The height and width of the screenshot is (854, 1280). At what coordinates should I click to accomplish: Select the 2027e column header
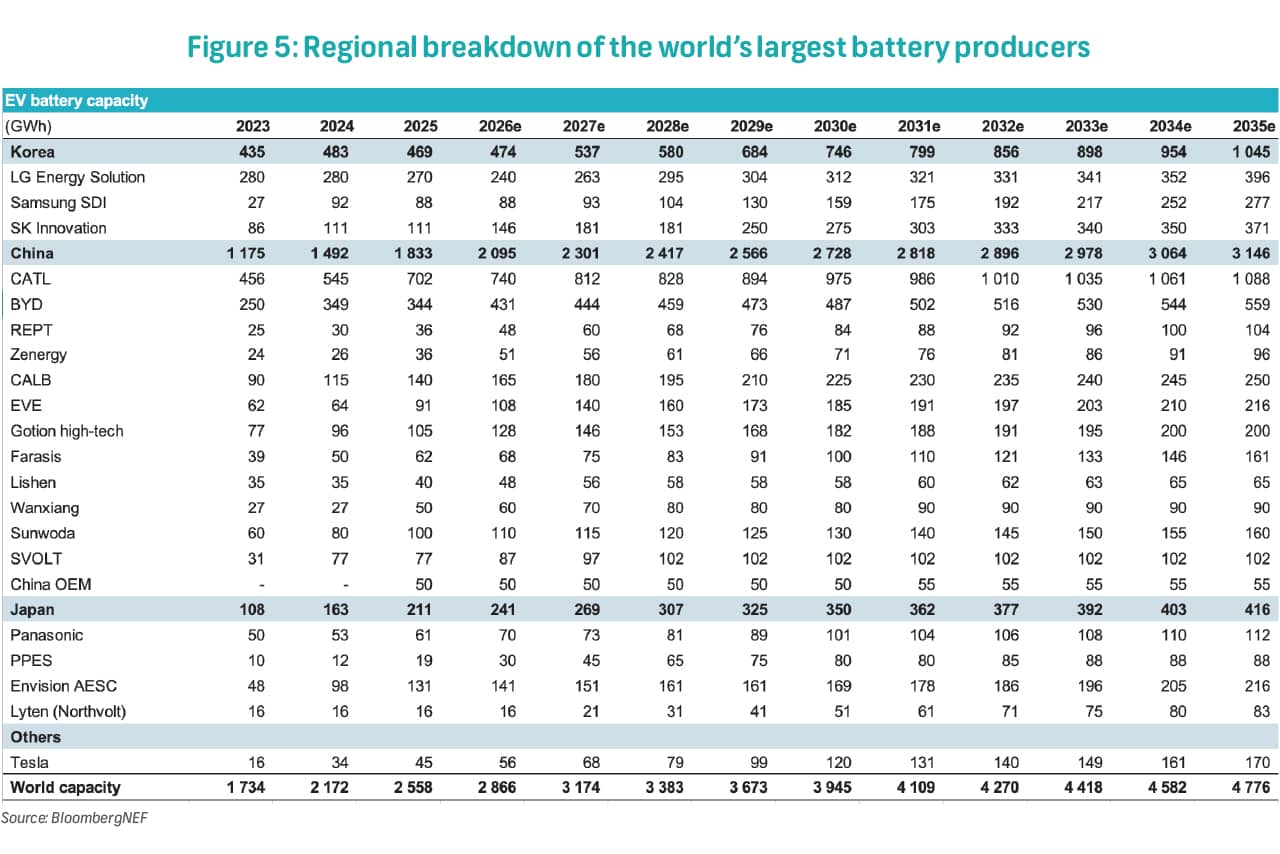[584, 126]
